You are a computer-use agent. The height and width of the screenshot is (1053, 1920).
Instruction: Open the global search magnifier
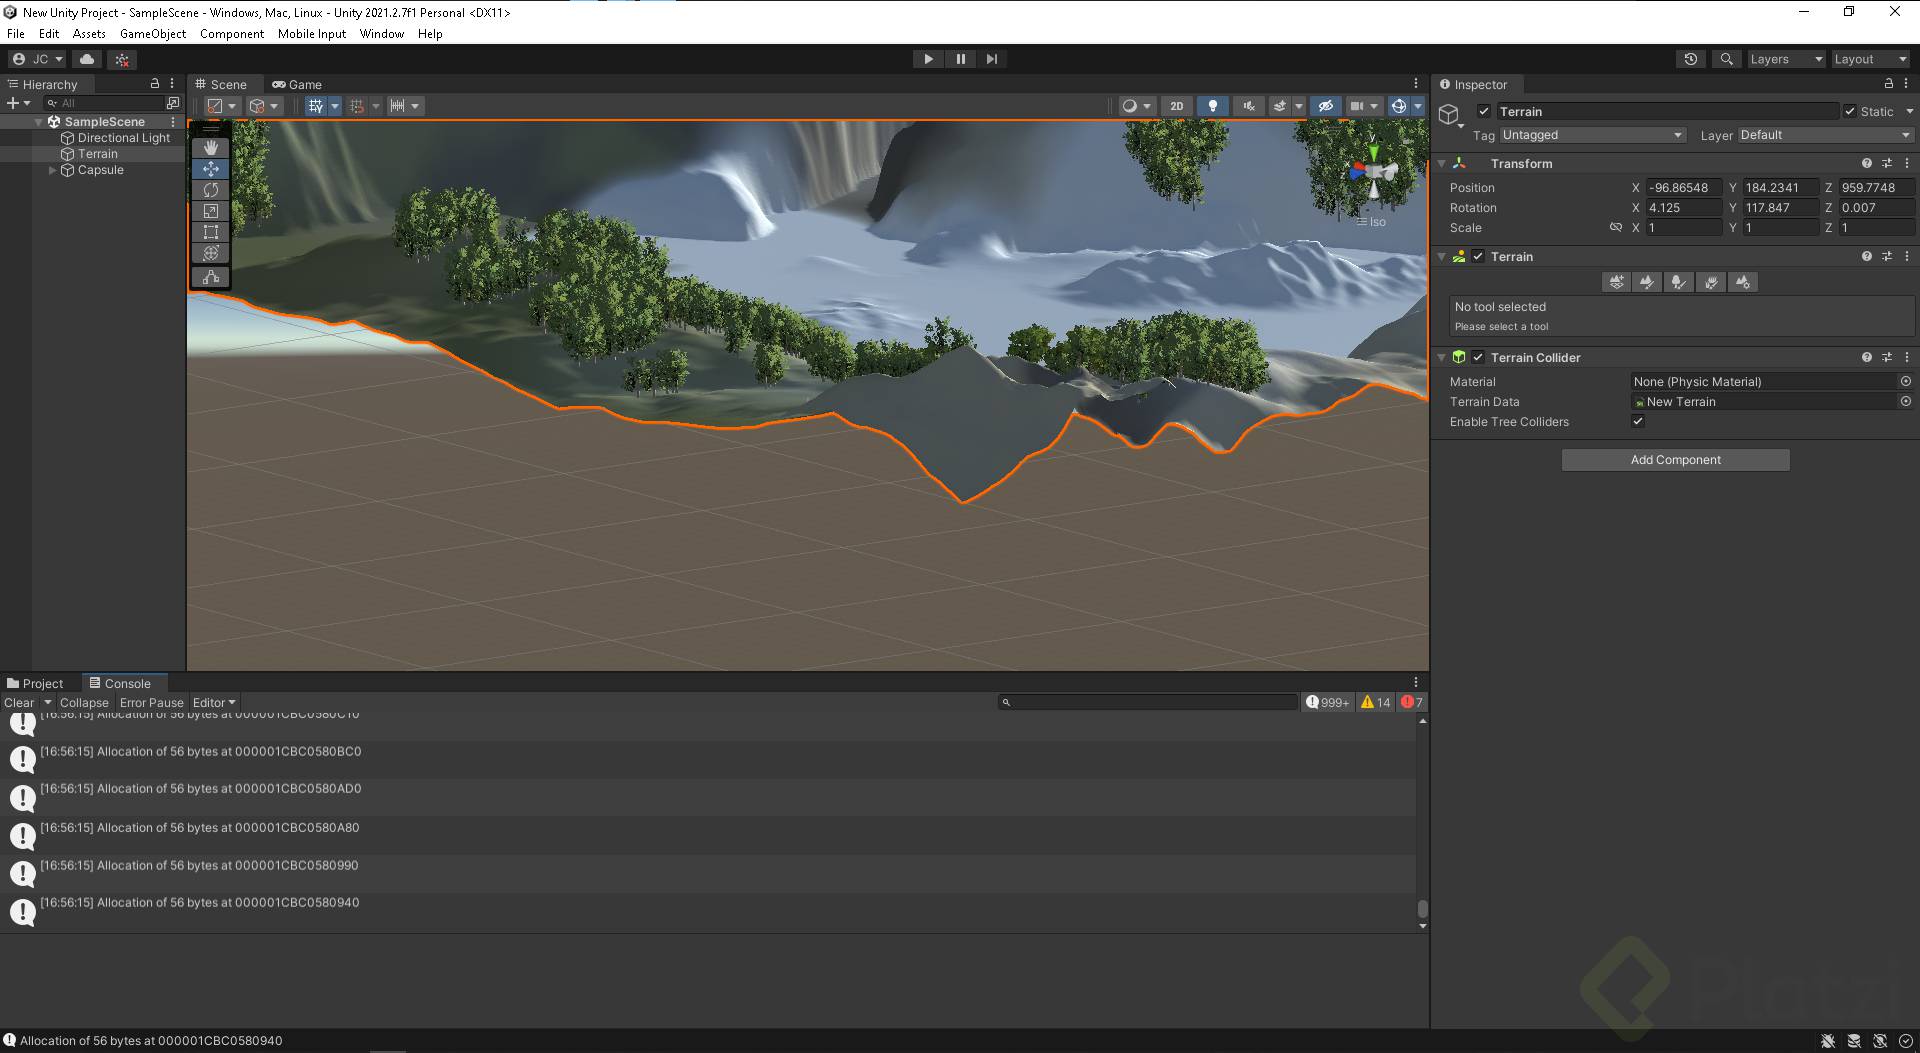tap(1726, 59)
